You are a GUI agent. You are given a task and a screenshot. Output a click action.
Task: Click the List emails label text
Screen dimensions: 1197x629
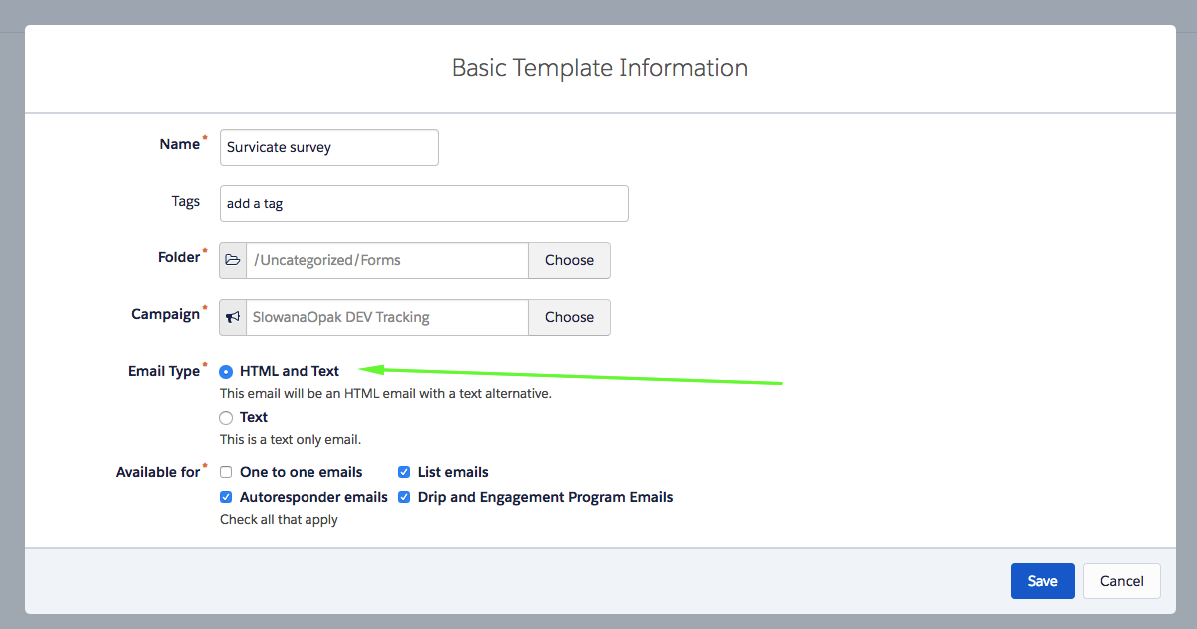pos(453,472)
